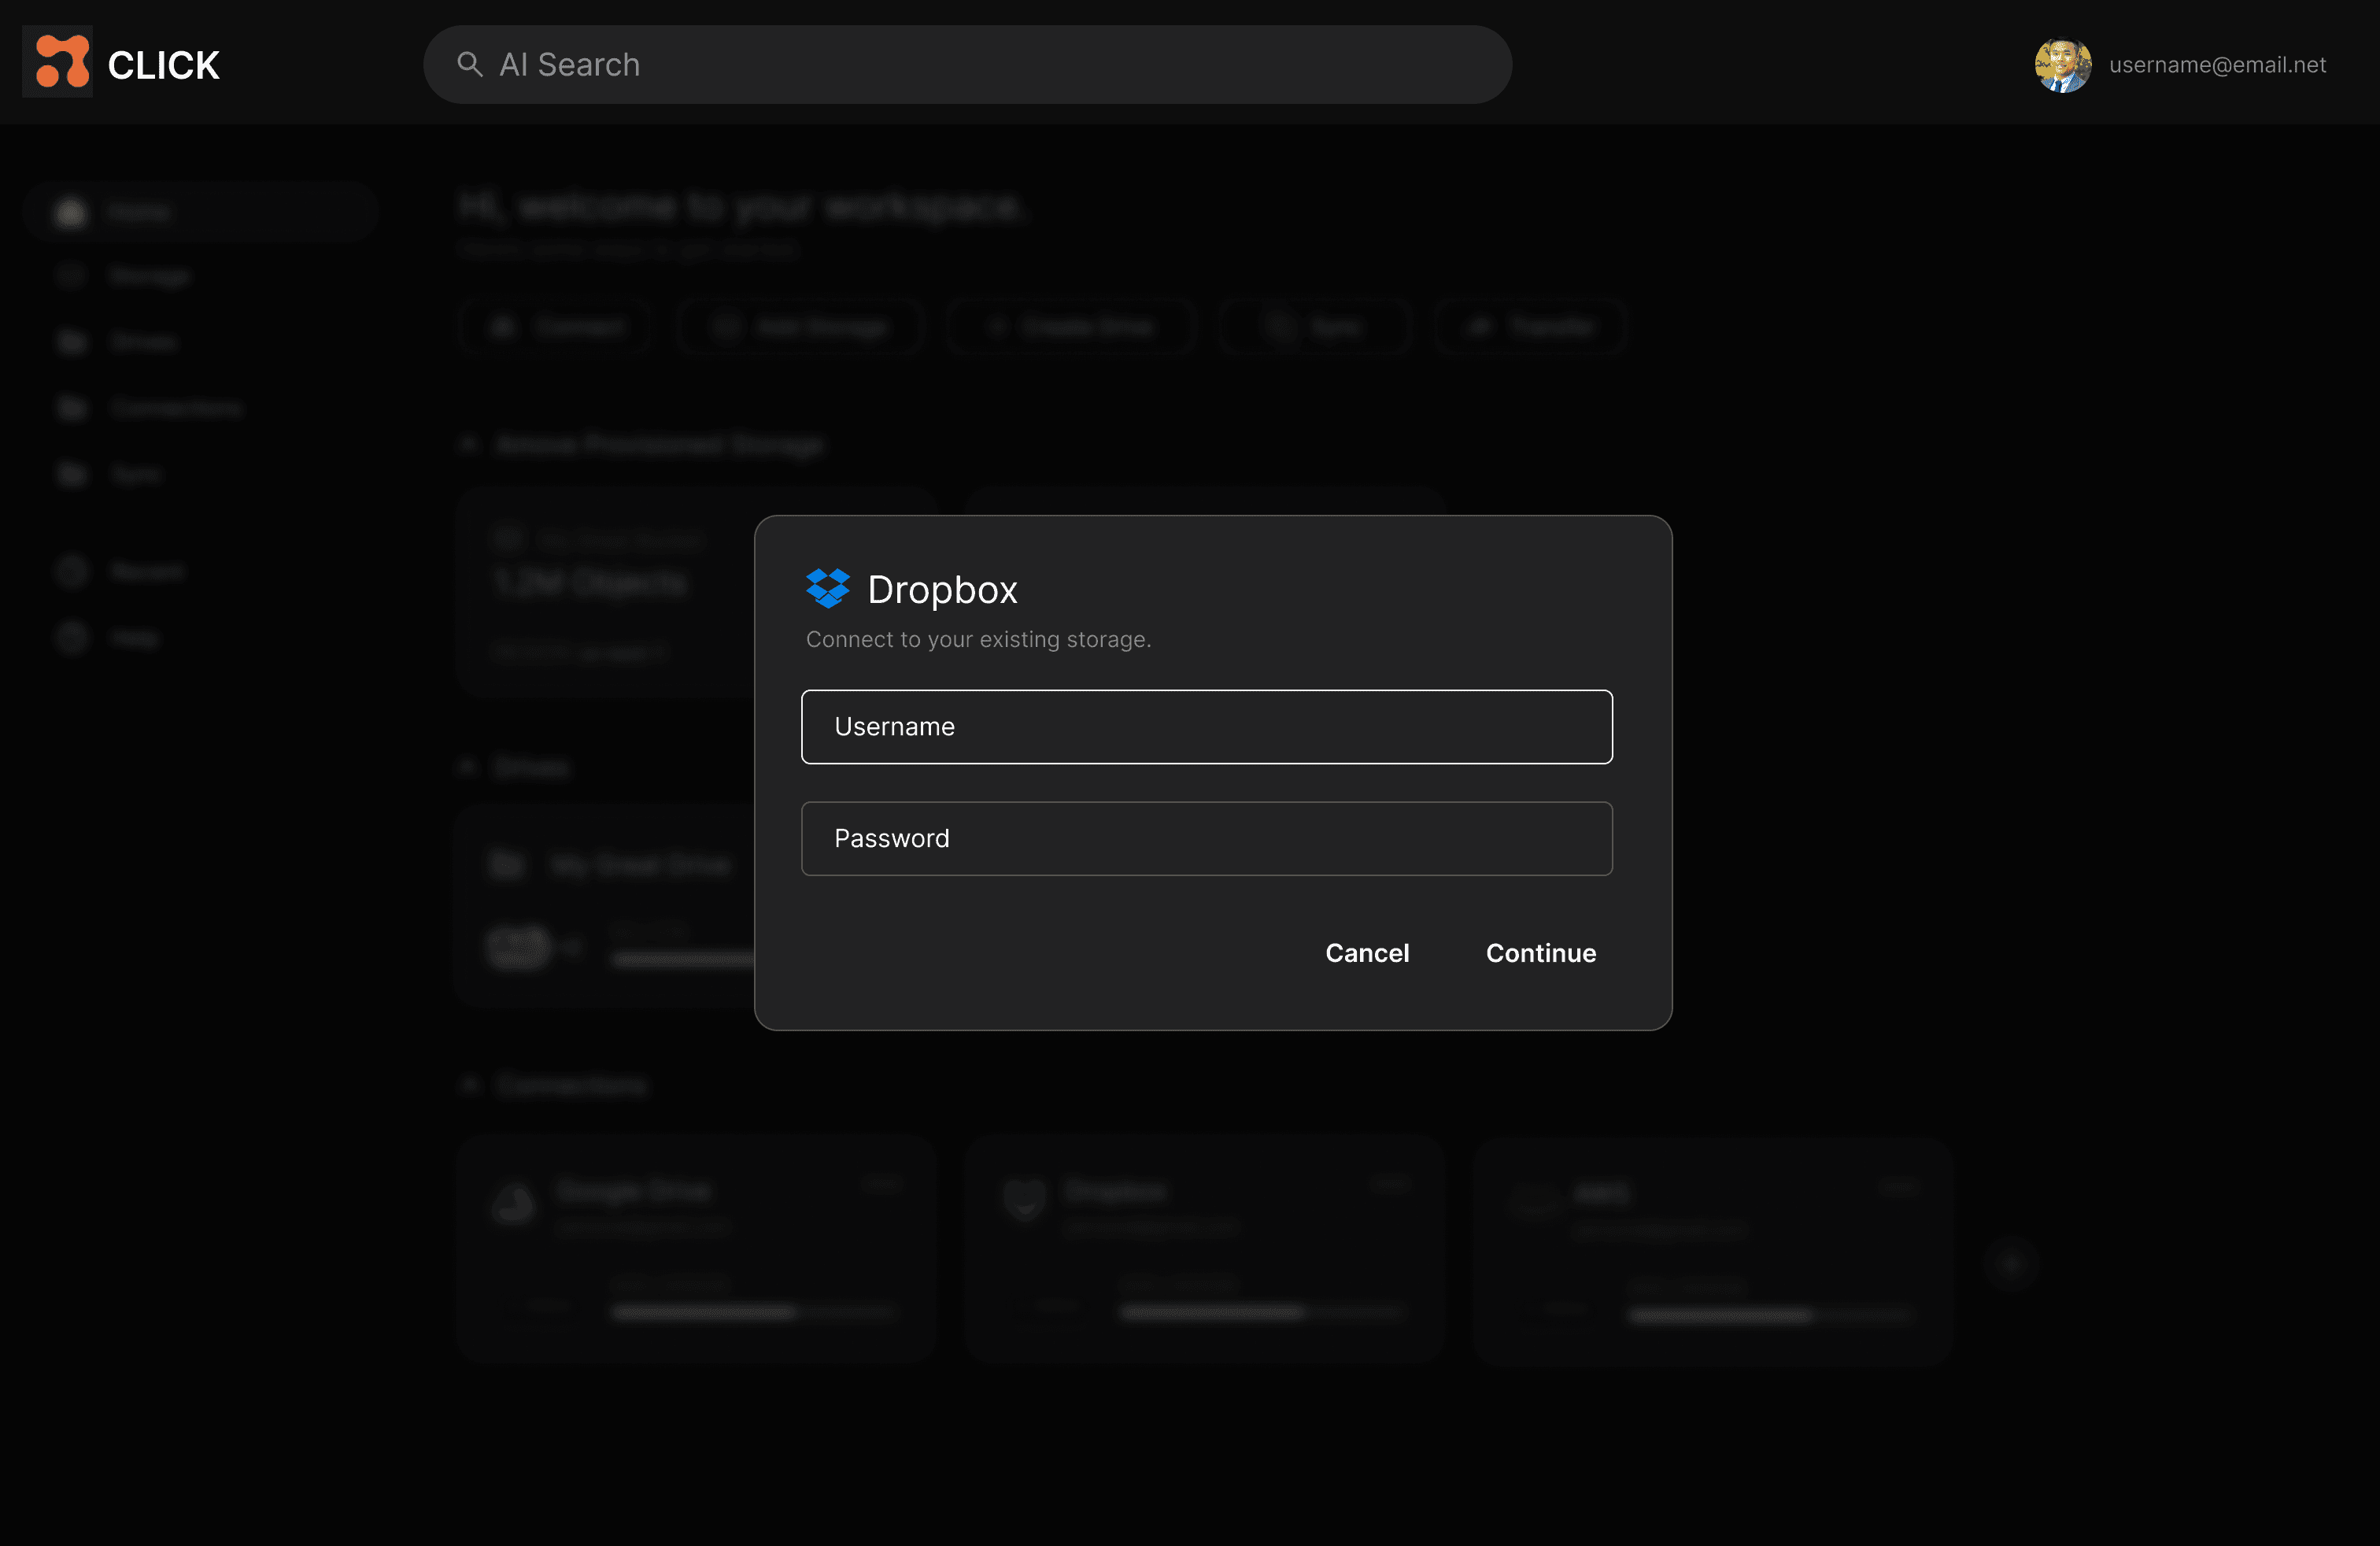Focus the Password input field

click(x=1206, y=838)
